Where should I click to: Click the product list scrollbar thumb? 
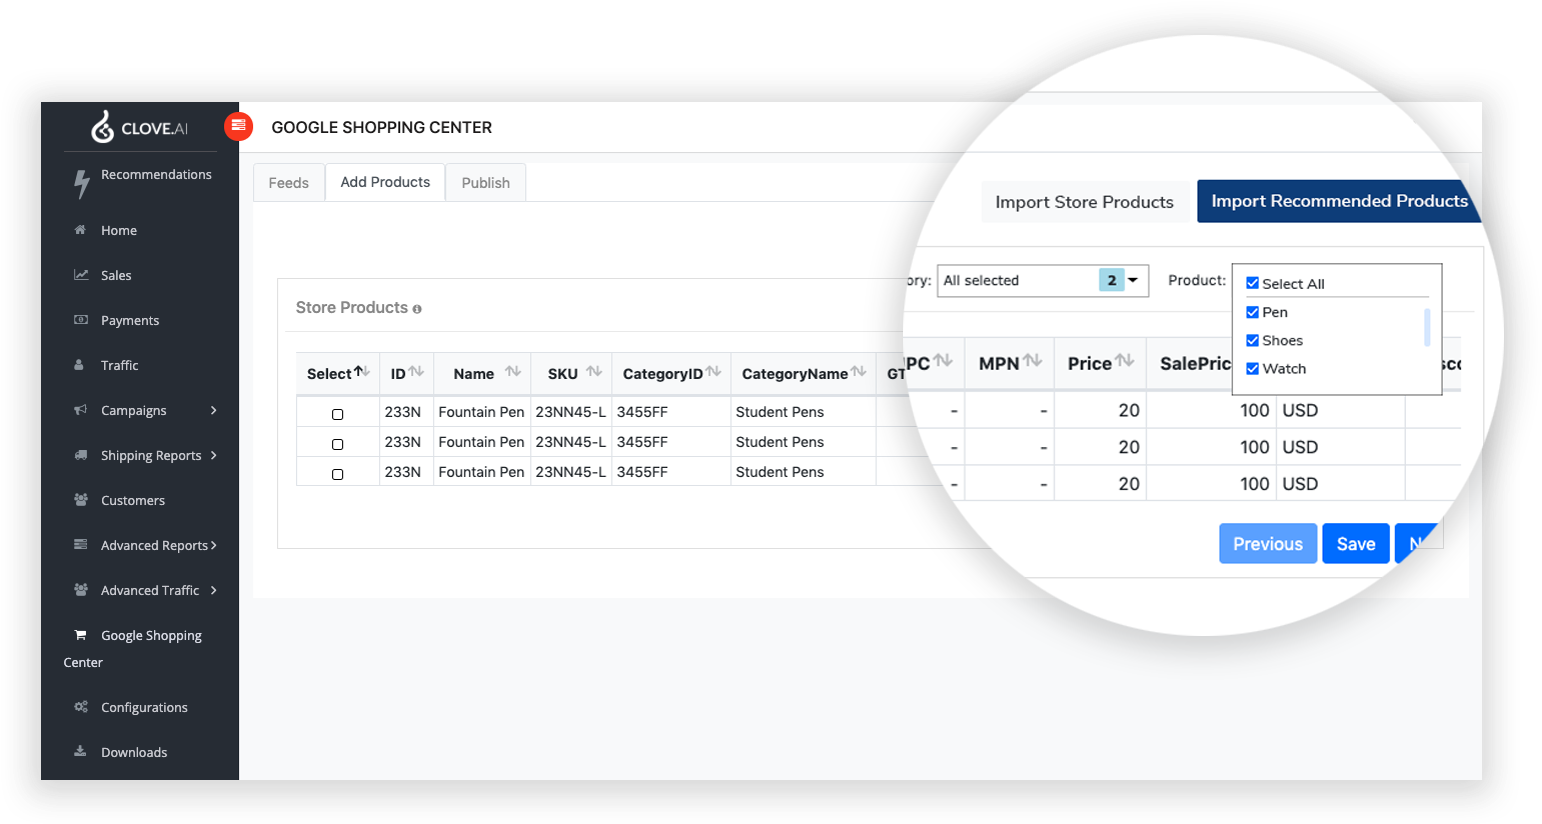[1427, 328]
